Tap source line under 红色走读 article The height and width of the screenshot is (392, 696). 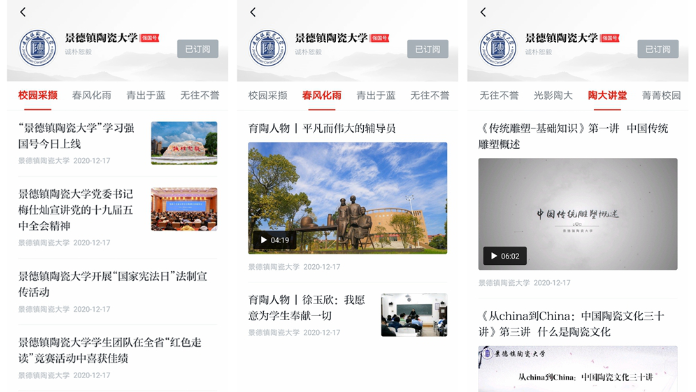click(64, 375)
